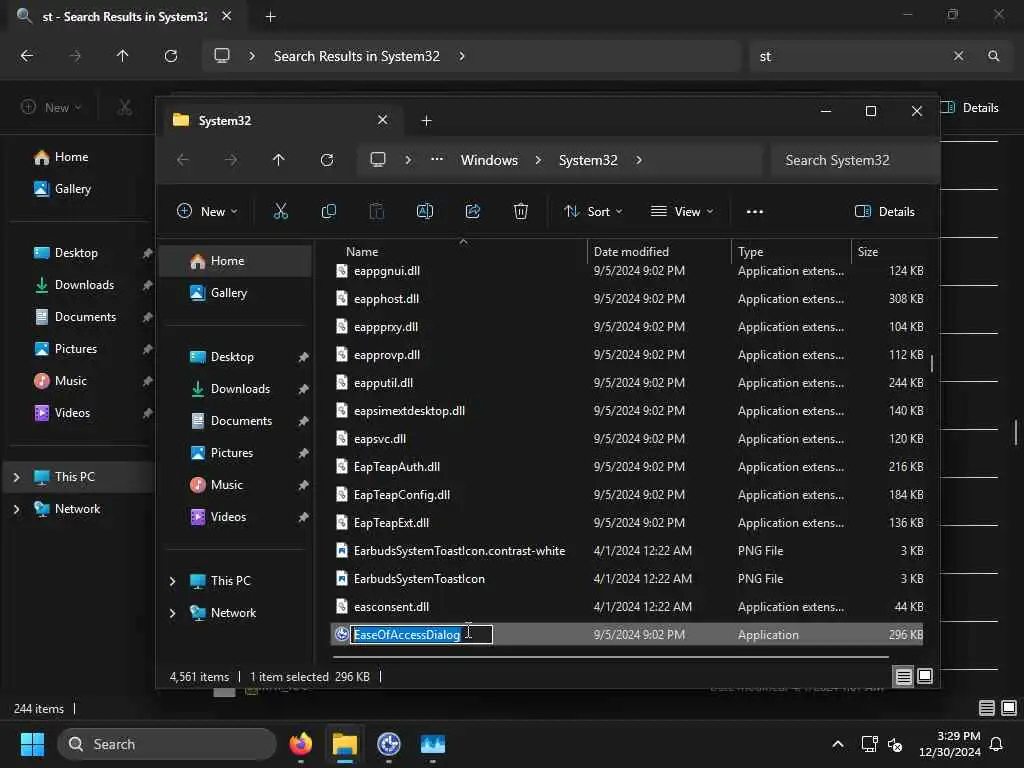Screen dimensions: 1024x768
Task: Refresh the search results window
Action: [171, 56]
